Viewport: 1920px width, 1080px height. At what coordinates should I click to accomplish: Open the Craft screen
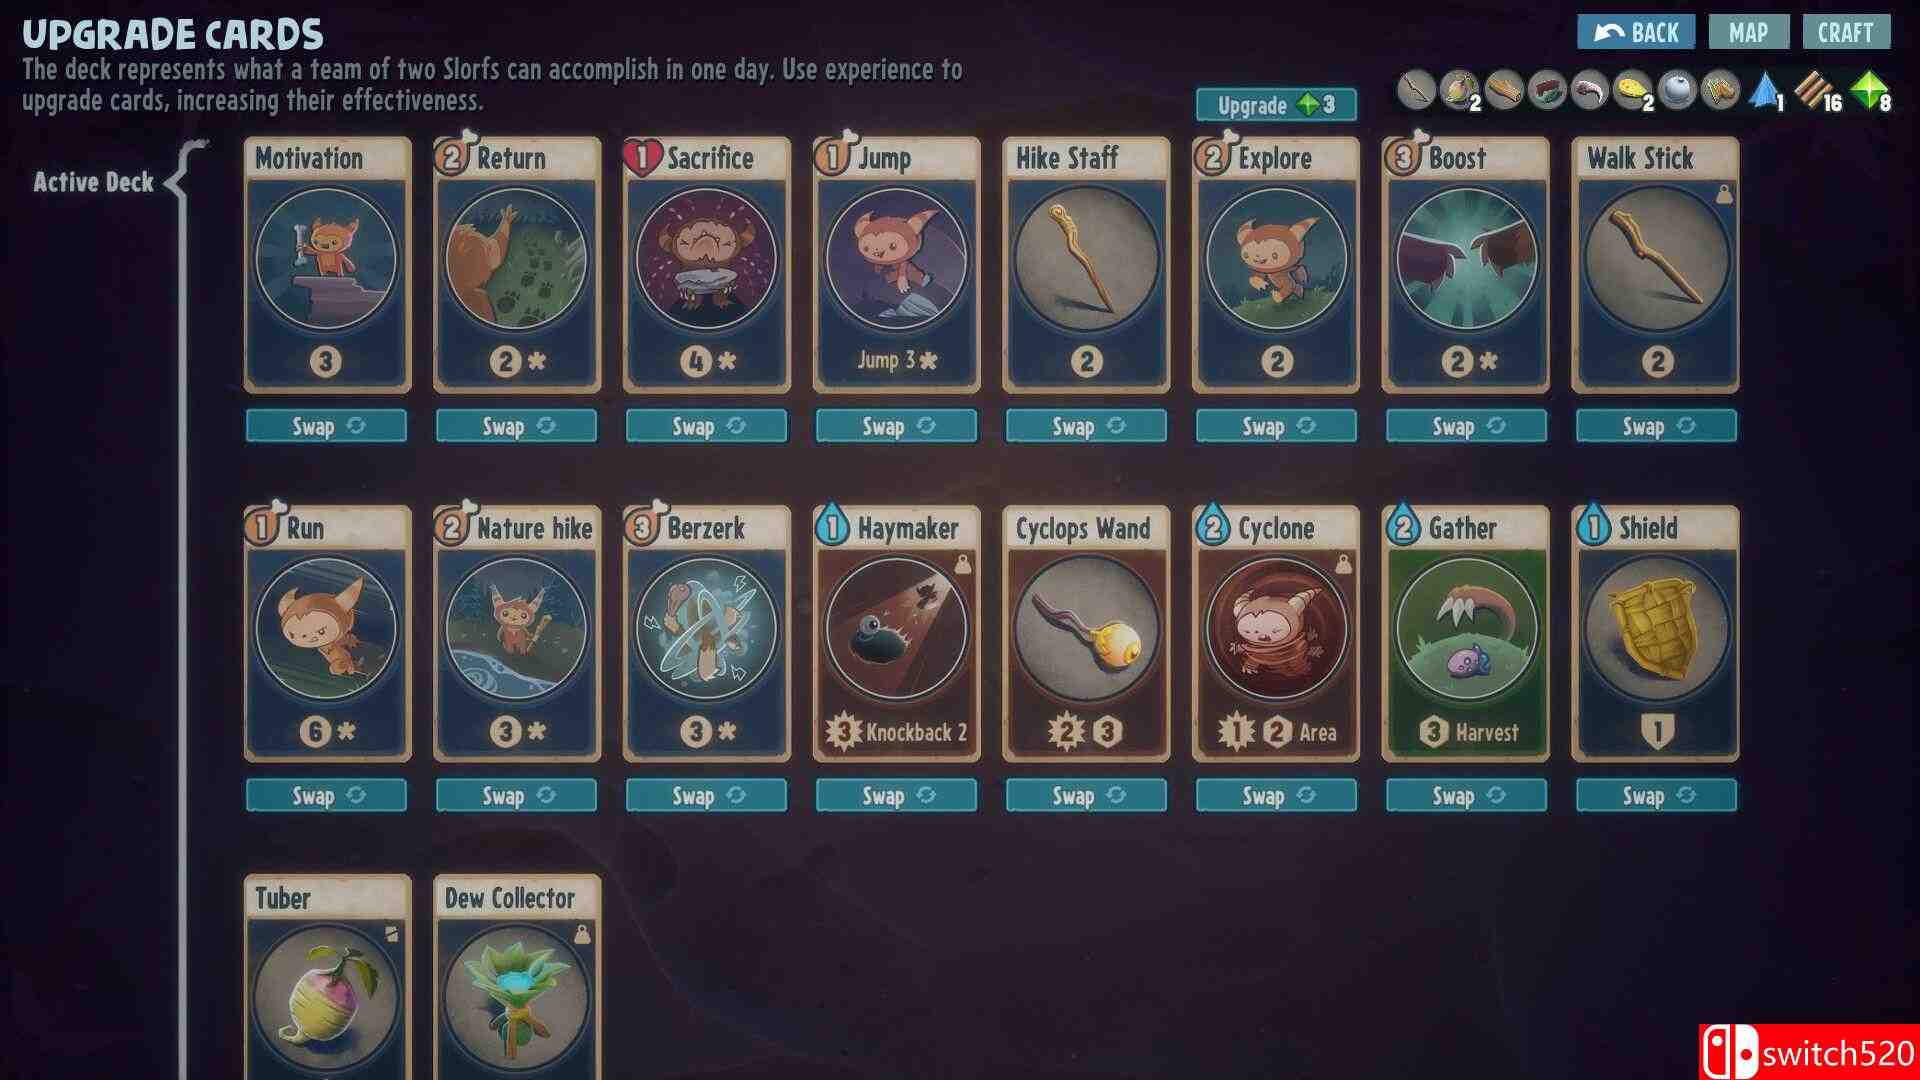pyautogui.click(x=1846, y=32)
